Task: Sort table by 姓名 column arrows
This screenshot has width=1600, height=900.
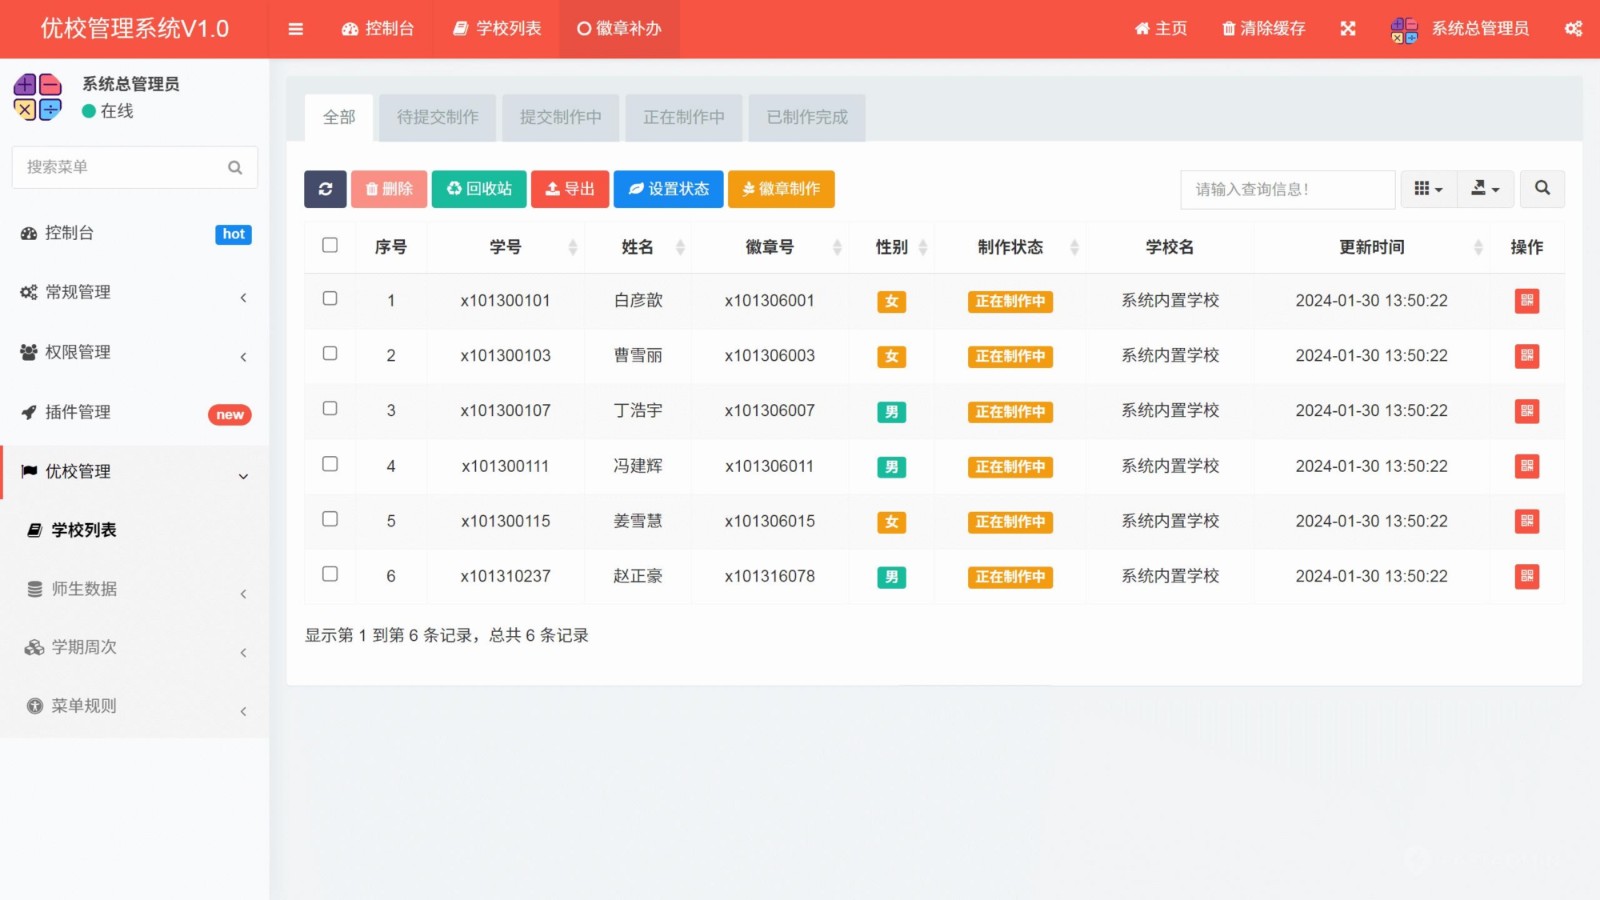Action: (x=680, y=247)
